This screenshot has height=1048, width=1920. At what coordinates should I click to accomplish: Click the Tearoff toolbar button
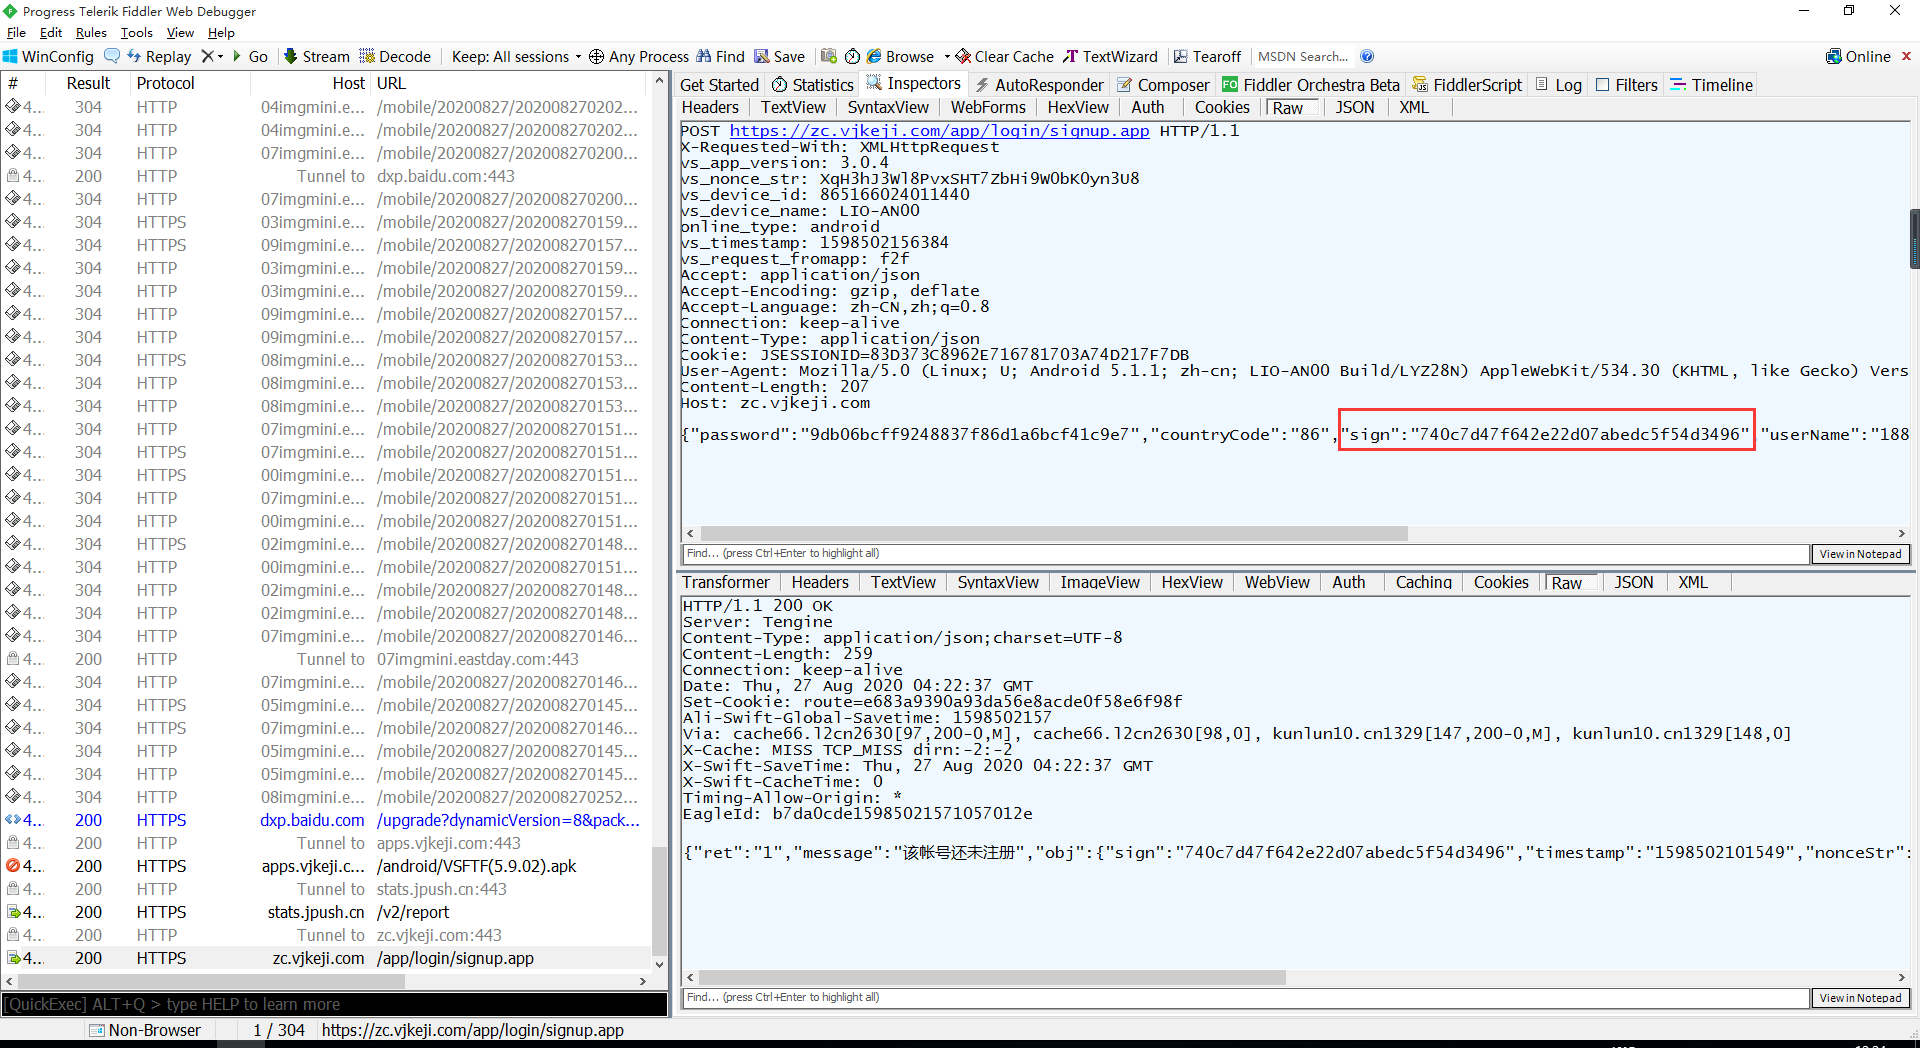[x=1207, y=57]
